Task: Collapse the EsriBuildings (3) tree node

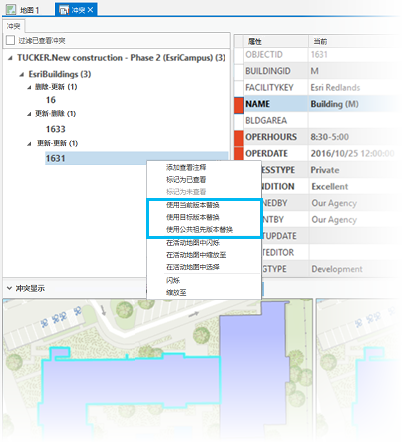Action: tap(22, 74)
